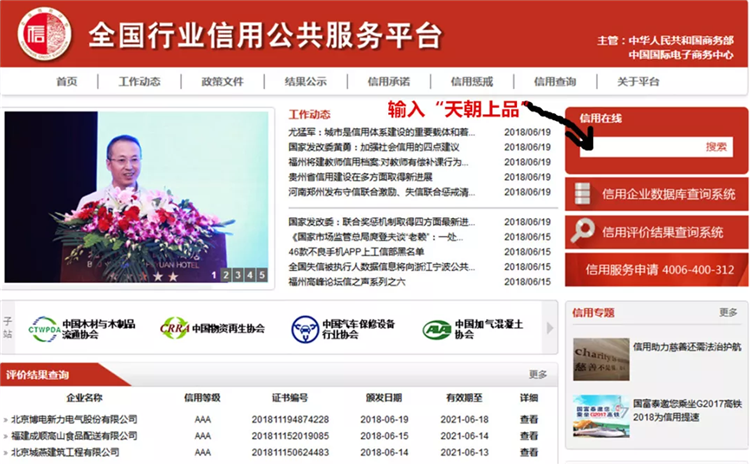The width and height of the screenshot is (750, 470).
Task: Go to 信用查询 in navigation bar
Action: click(554, 82)
